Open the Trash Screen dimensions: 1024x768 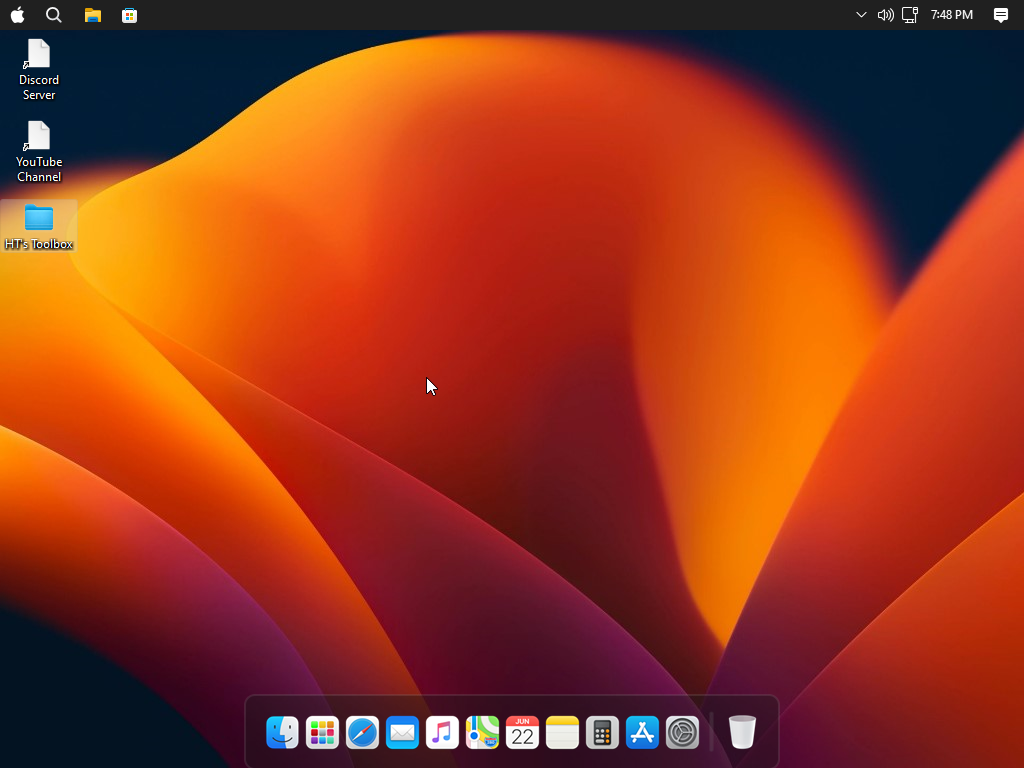(x=742, y=732)
